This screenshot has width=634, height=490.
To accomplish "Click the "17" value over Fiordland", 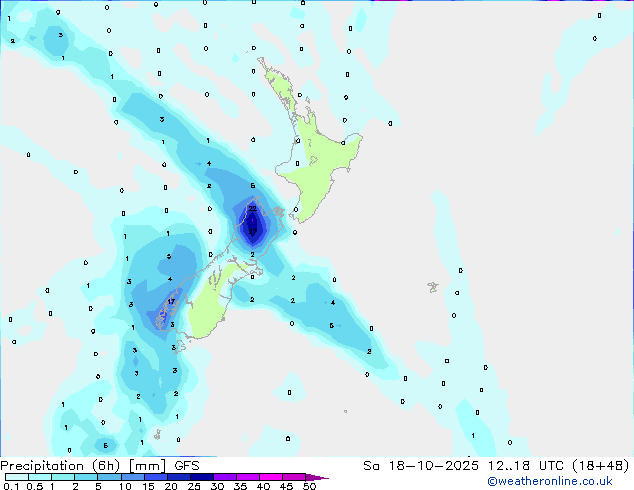I will click(x=171, y=301).
